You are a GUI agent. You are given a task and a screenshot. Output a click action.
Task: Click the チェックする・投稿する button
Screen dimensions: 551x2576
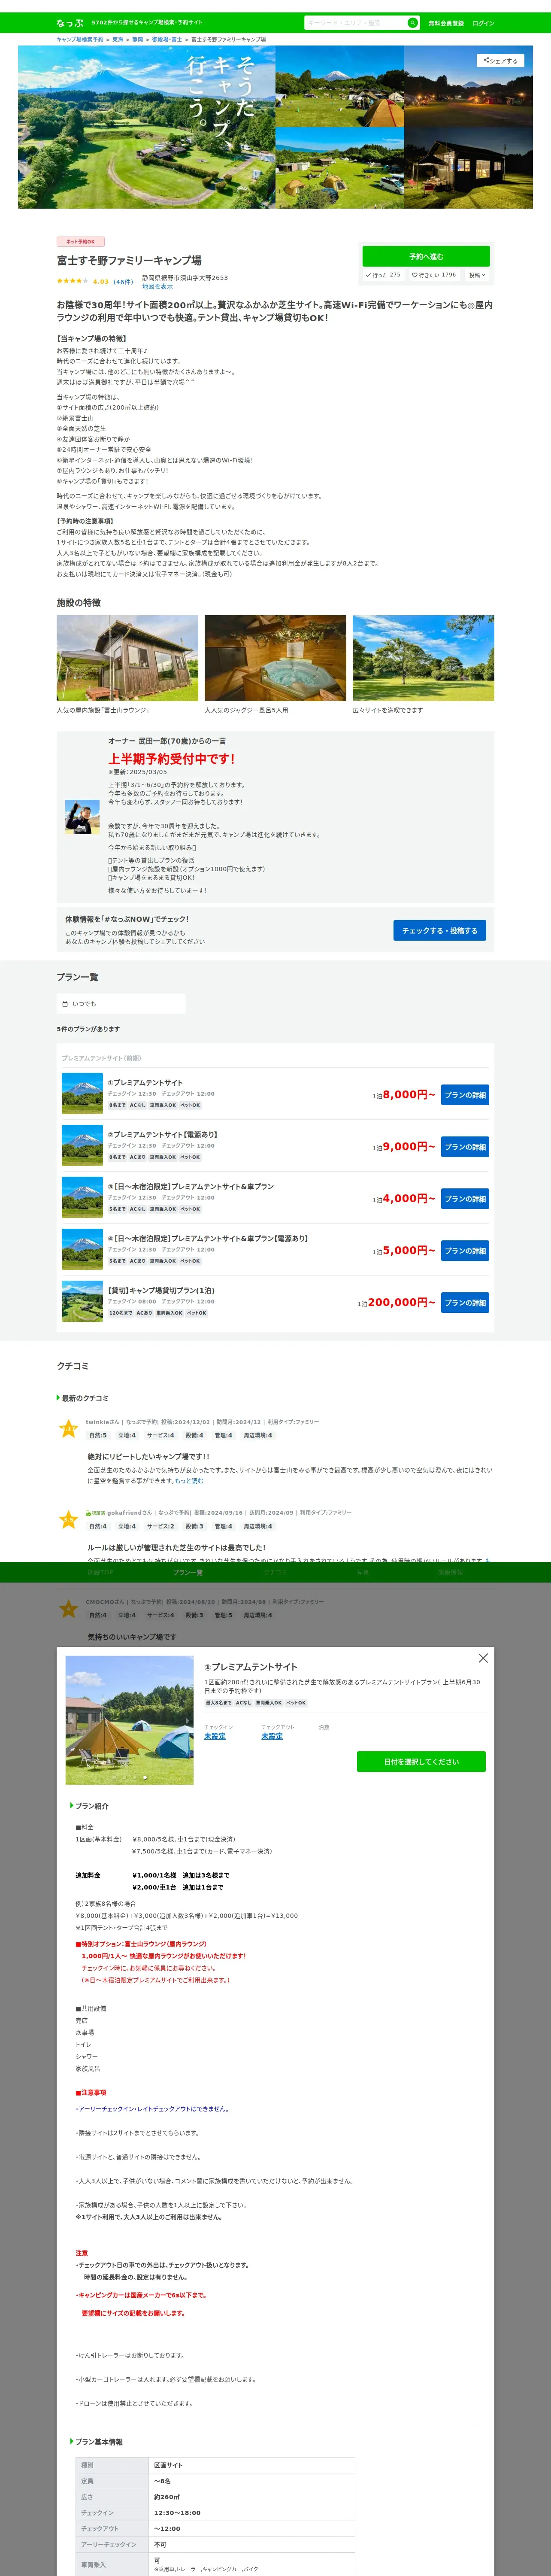pyautogui.click(x=439, y=930)
